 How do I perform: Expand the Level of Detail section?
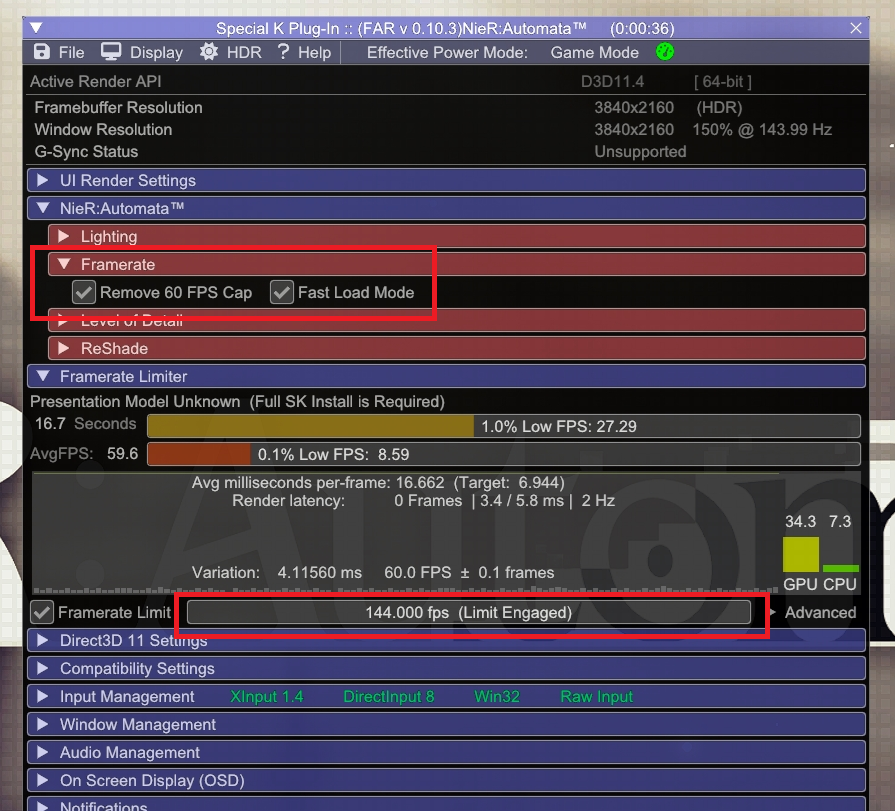pyautogui.click(x=457, y=320)
